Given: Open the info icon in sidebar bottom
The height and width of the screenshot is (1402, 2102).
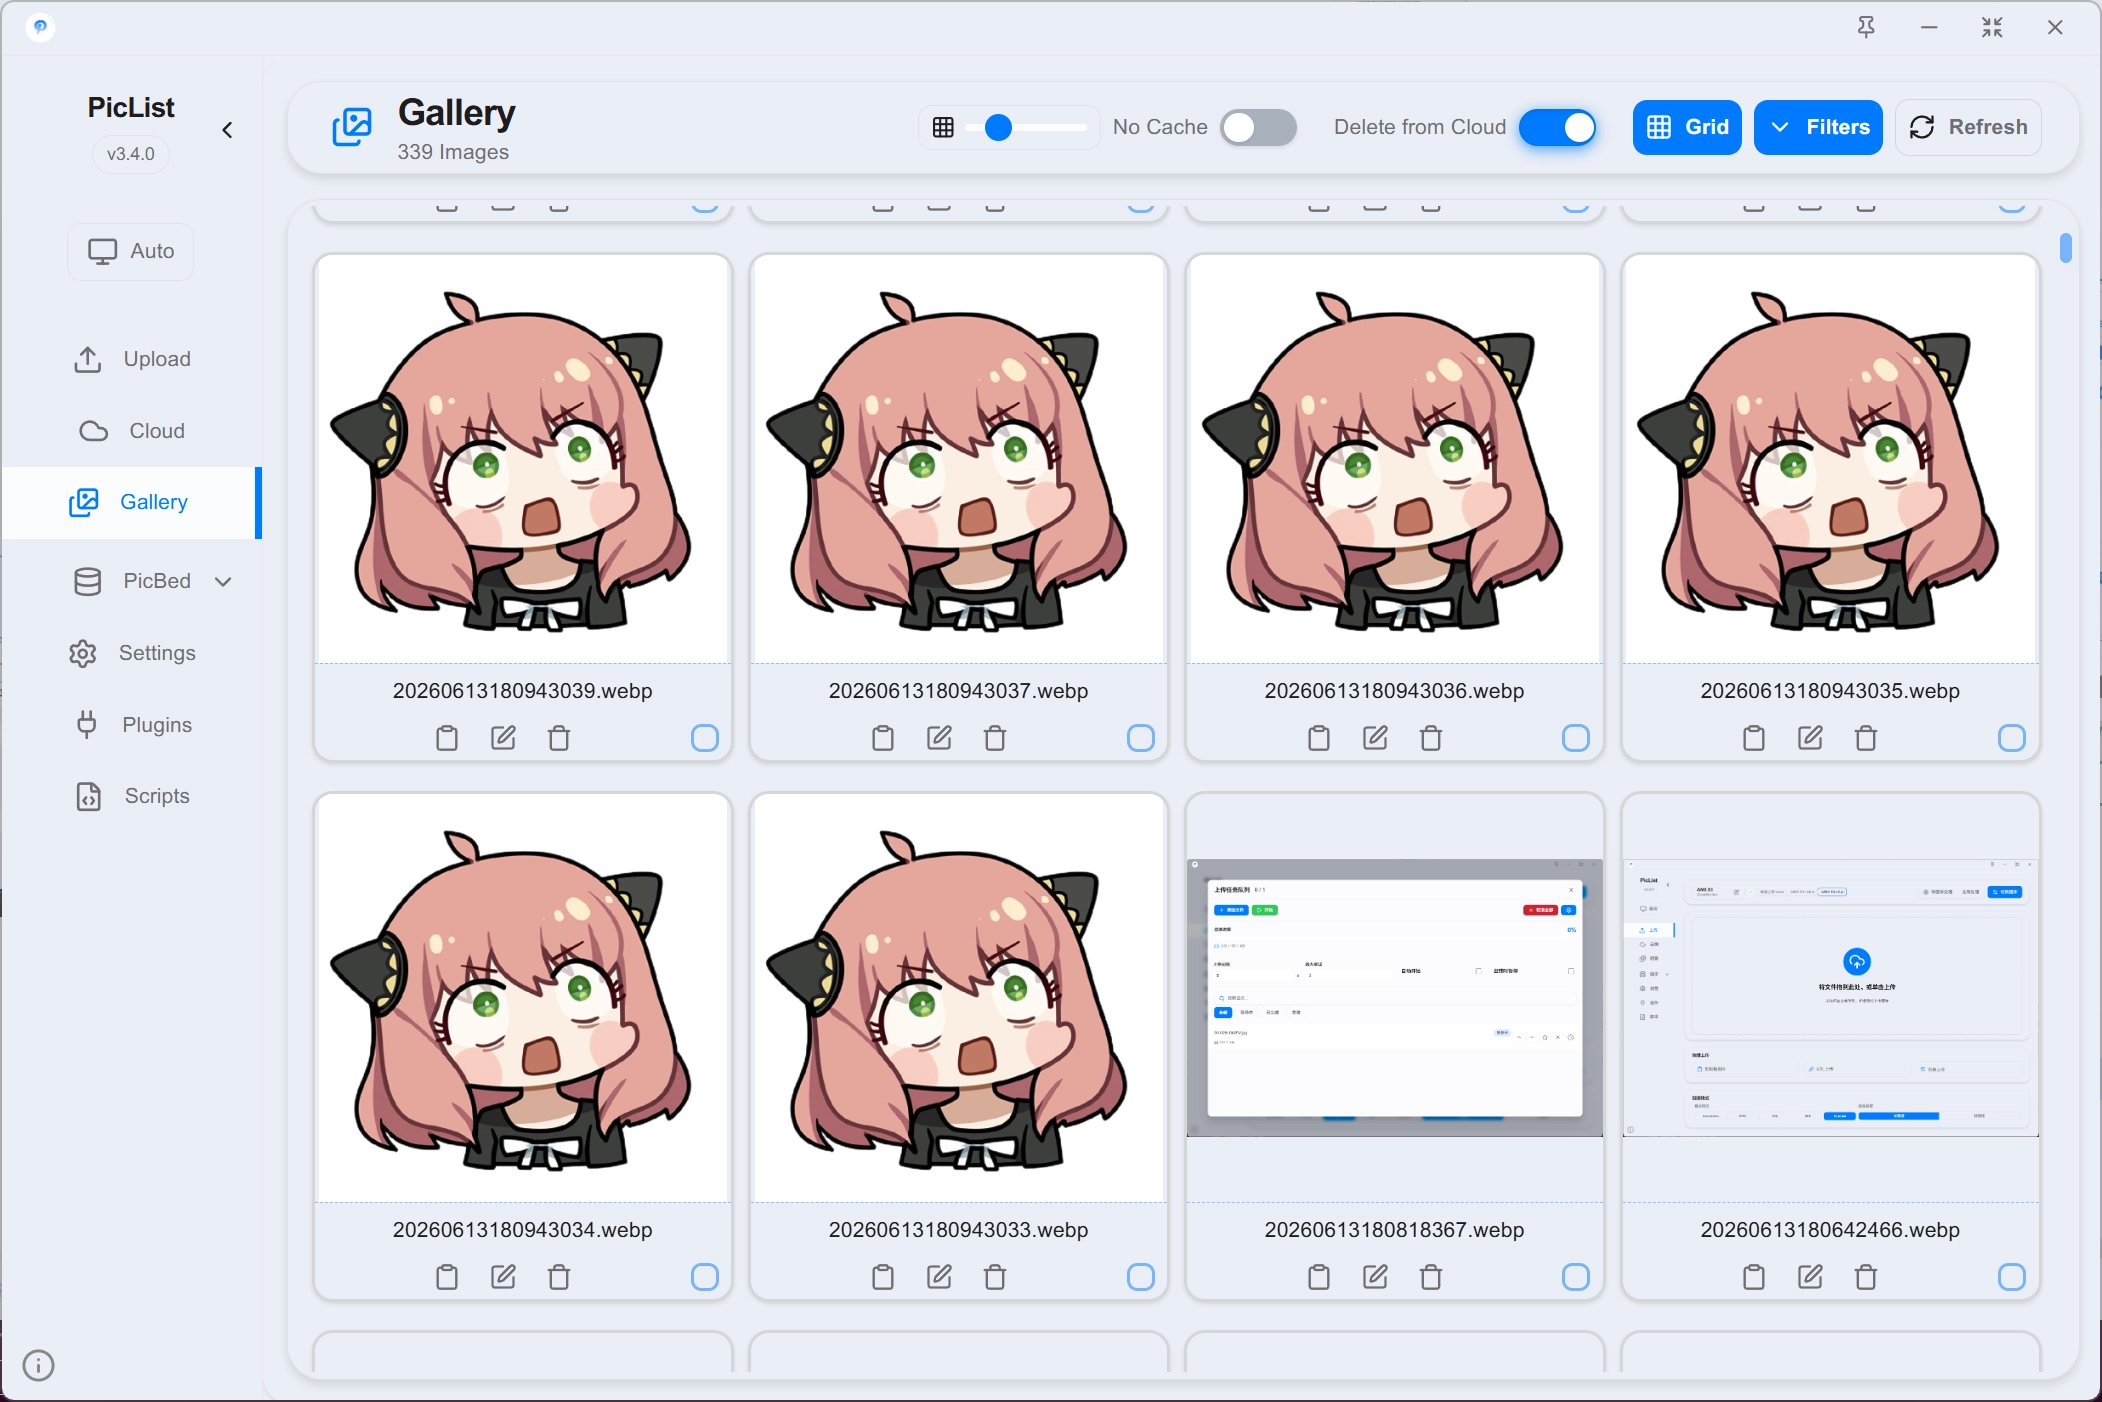Looking at the screenshot, I should [x=38, y=1365].
